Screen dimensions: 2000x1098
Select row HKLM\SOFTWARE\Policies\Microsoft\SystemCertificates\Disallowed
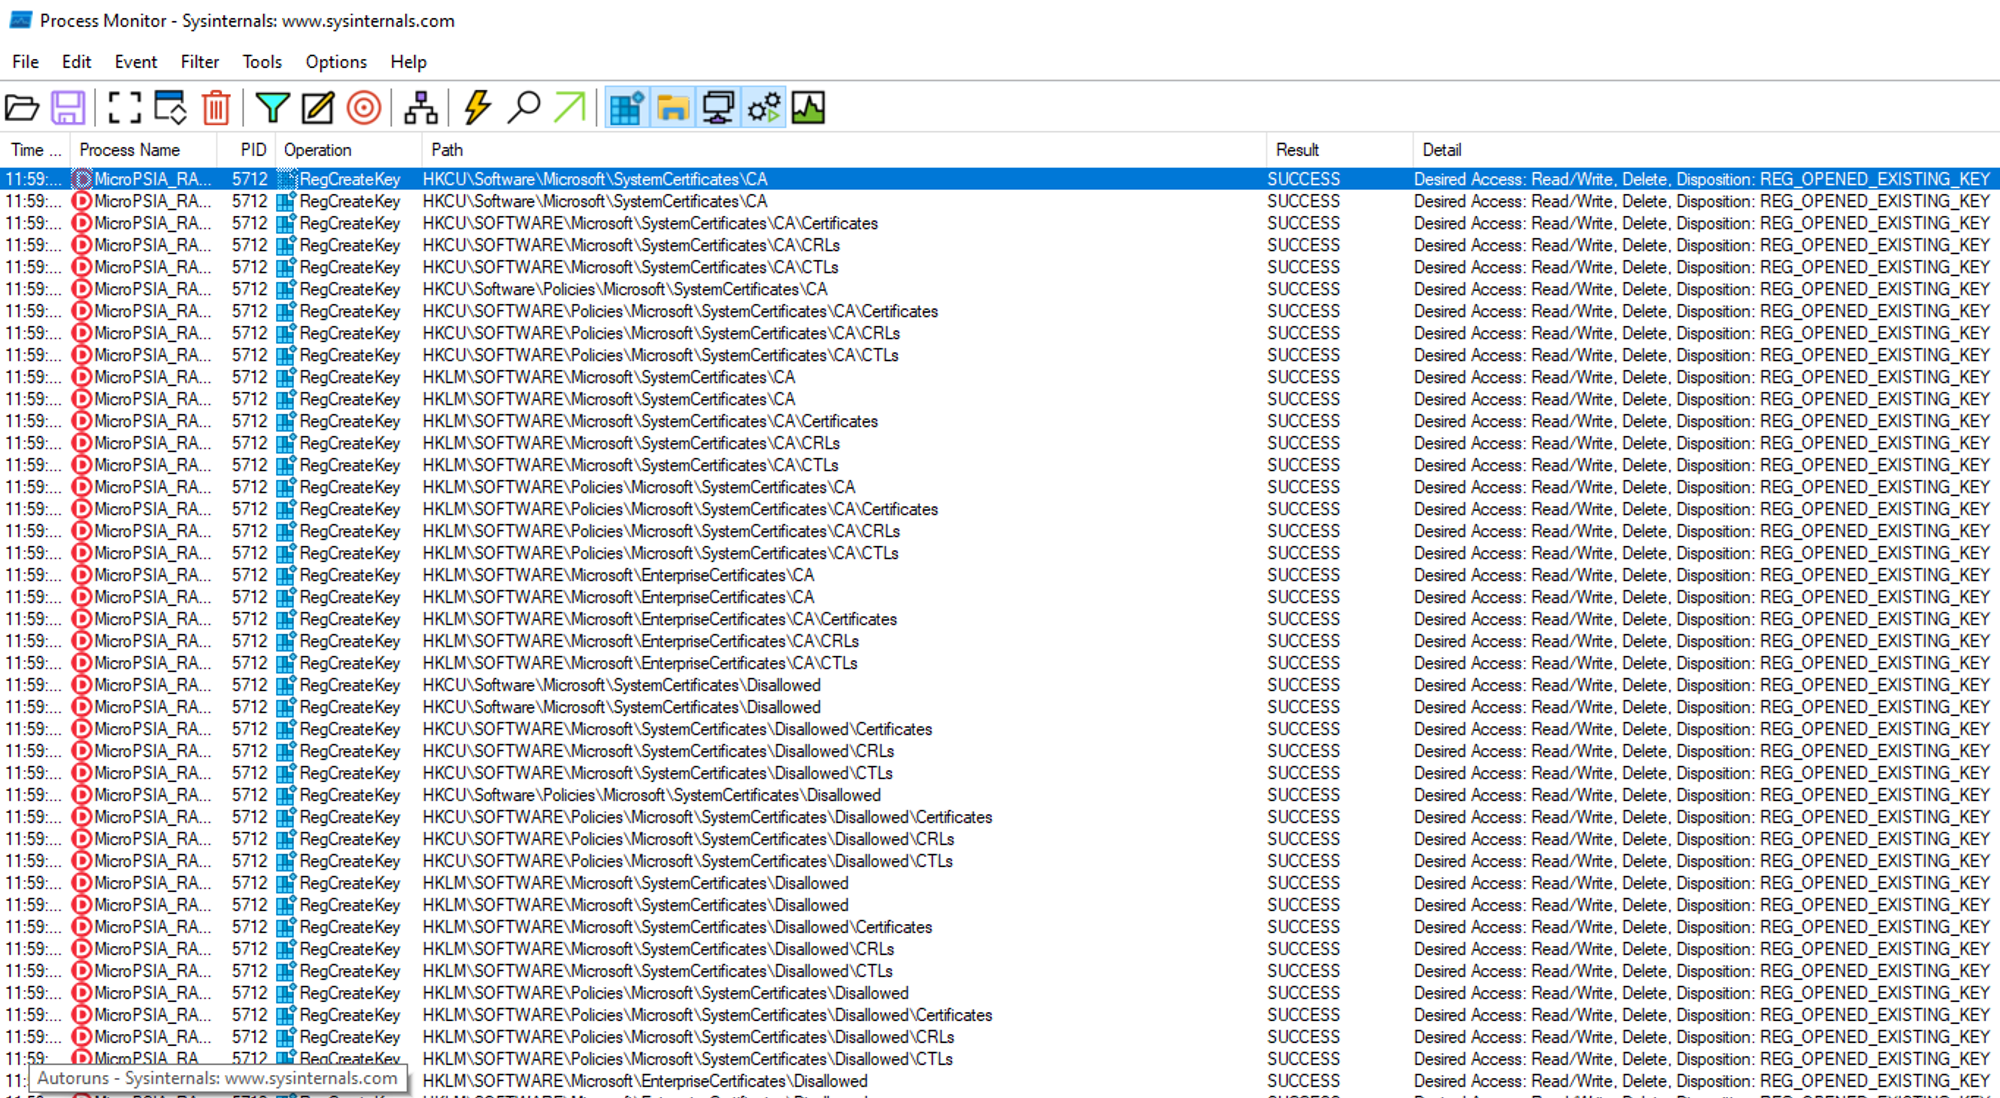click(1000, 993)
